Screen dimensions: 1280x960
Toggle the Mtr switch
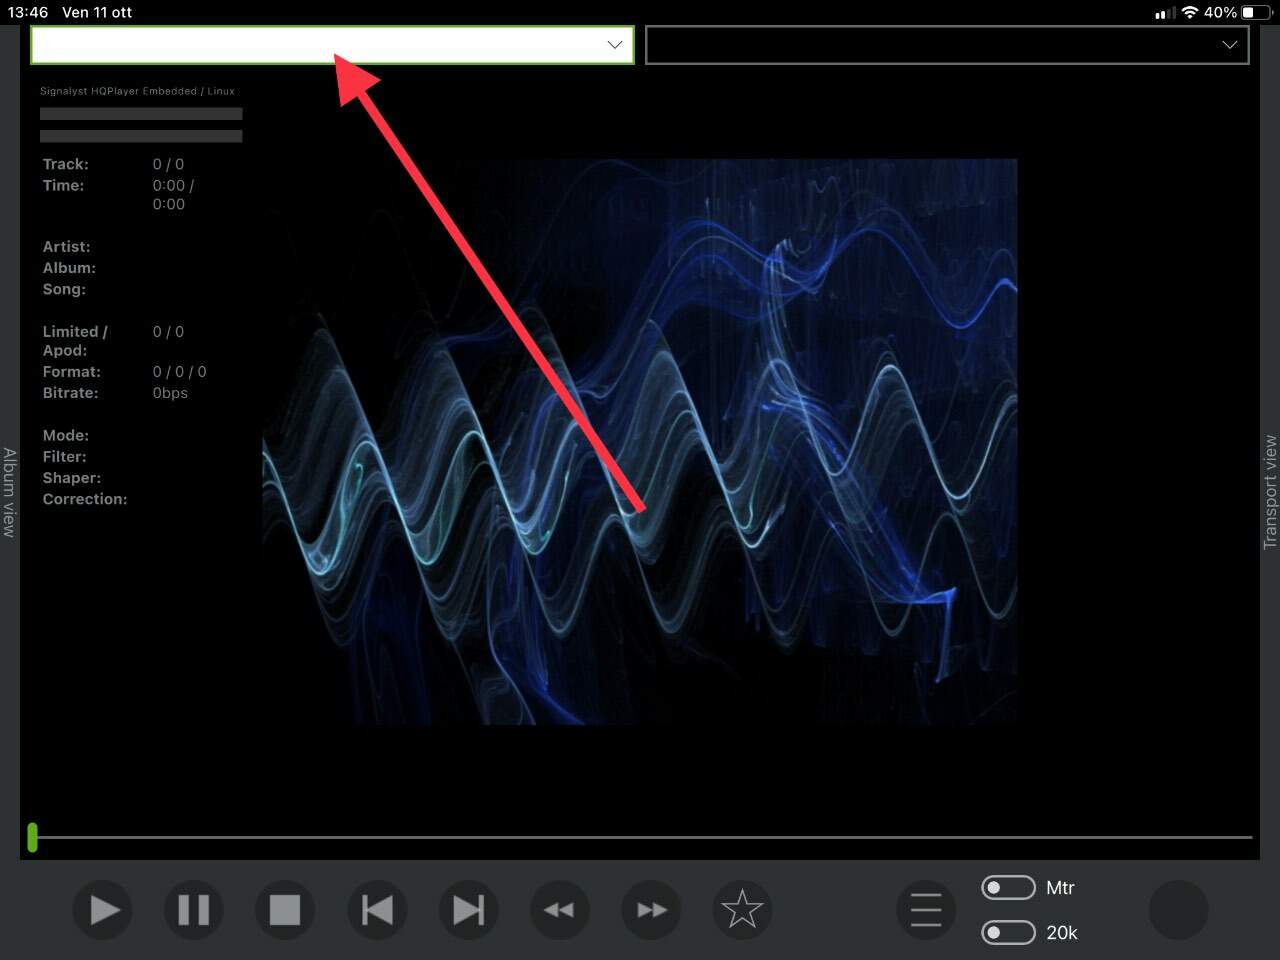tap(1008, 887)
